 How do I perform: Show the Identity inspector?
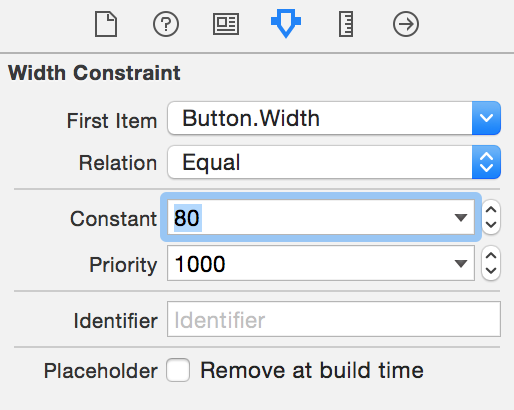click(x=226, y=24)
